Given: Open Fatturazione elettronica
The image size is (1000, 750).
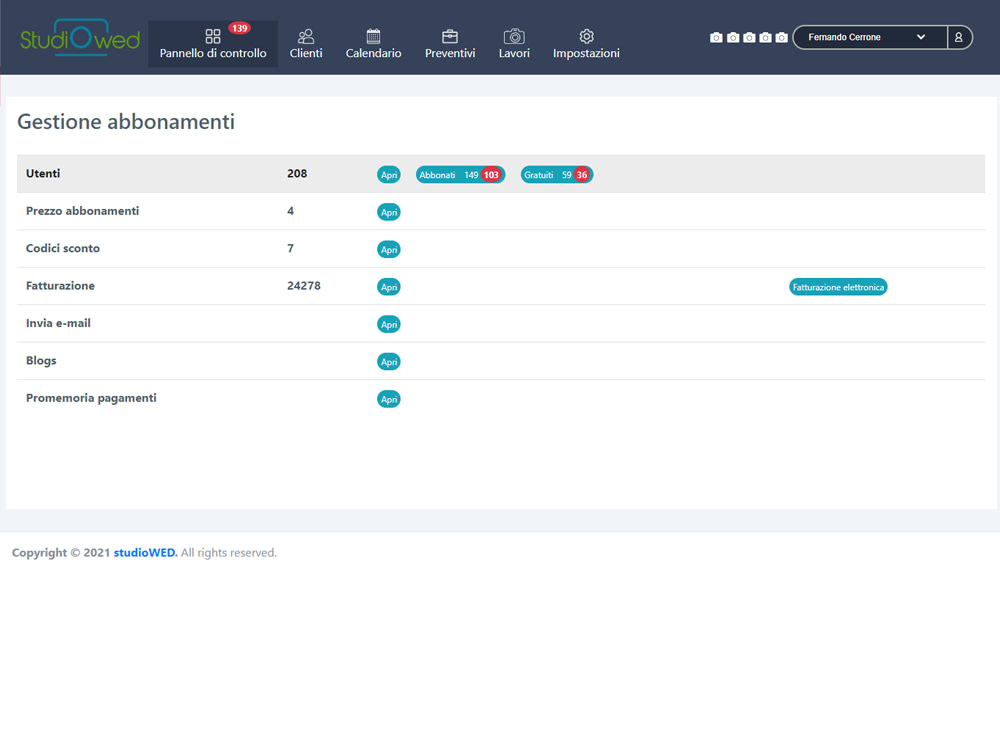Looking at the screenshot, I should 838,286.
